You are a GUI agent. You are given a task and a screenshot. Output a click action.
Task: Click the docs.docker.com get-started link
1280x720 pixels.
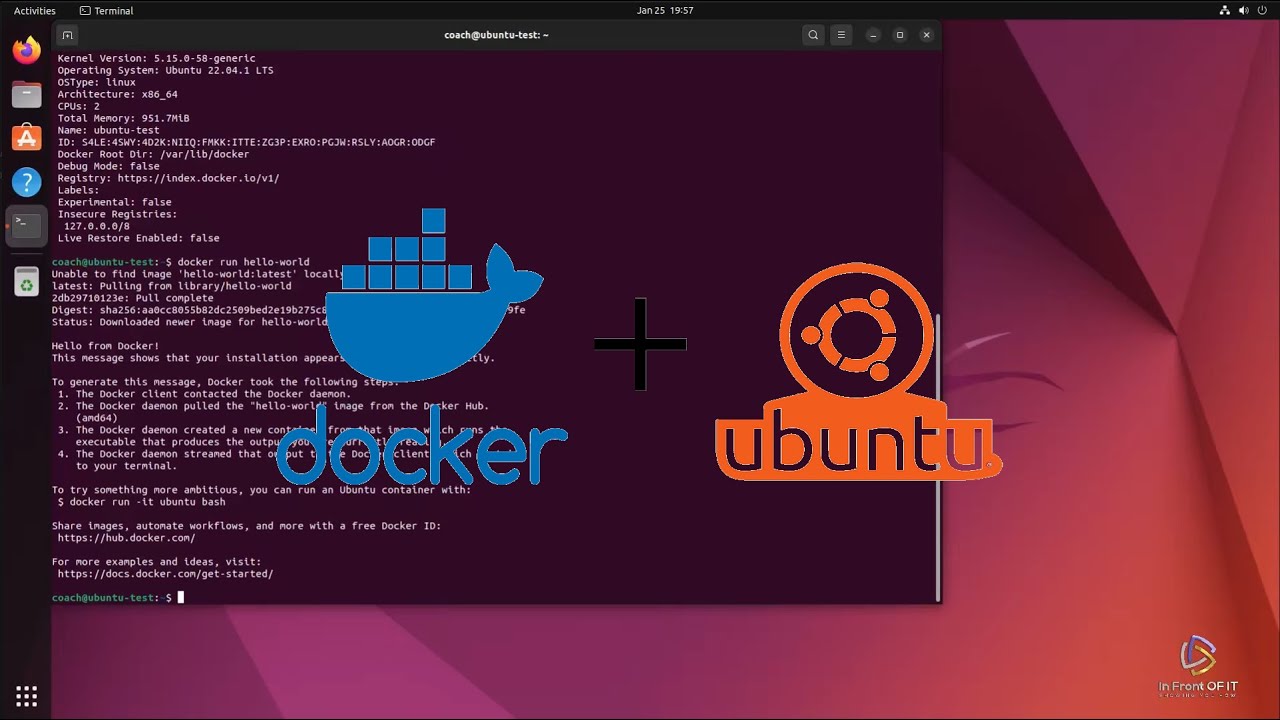167,573
